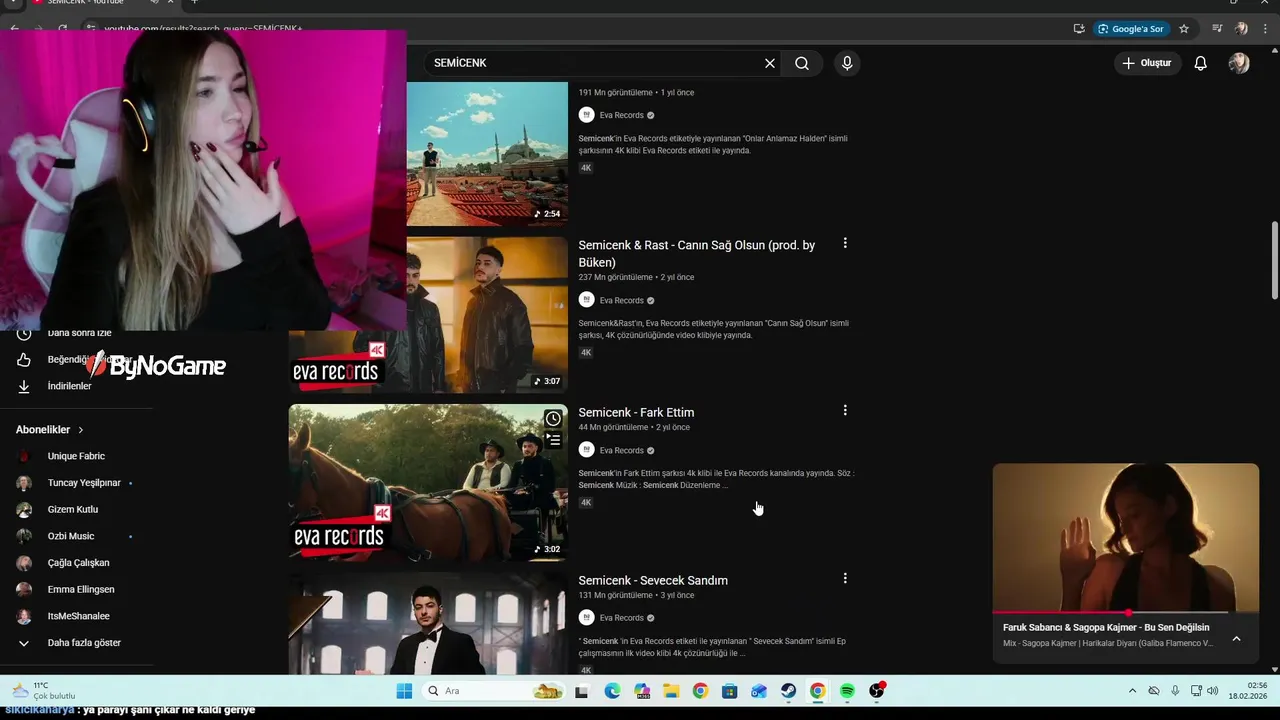Play the Canın Sağ Olsun thumbnail
Viewport: 1280px width, 720px height.
pyautogui.click(x=487, y=314)
